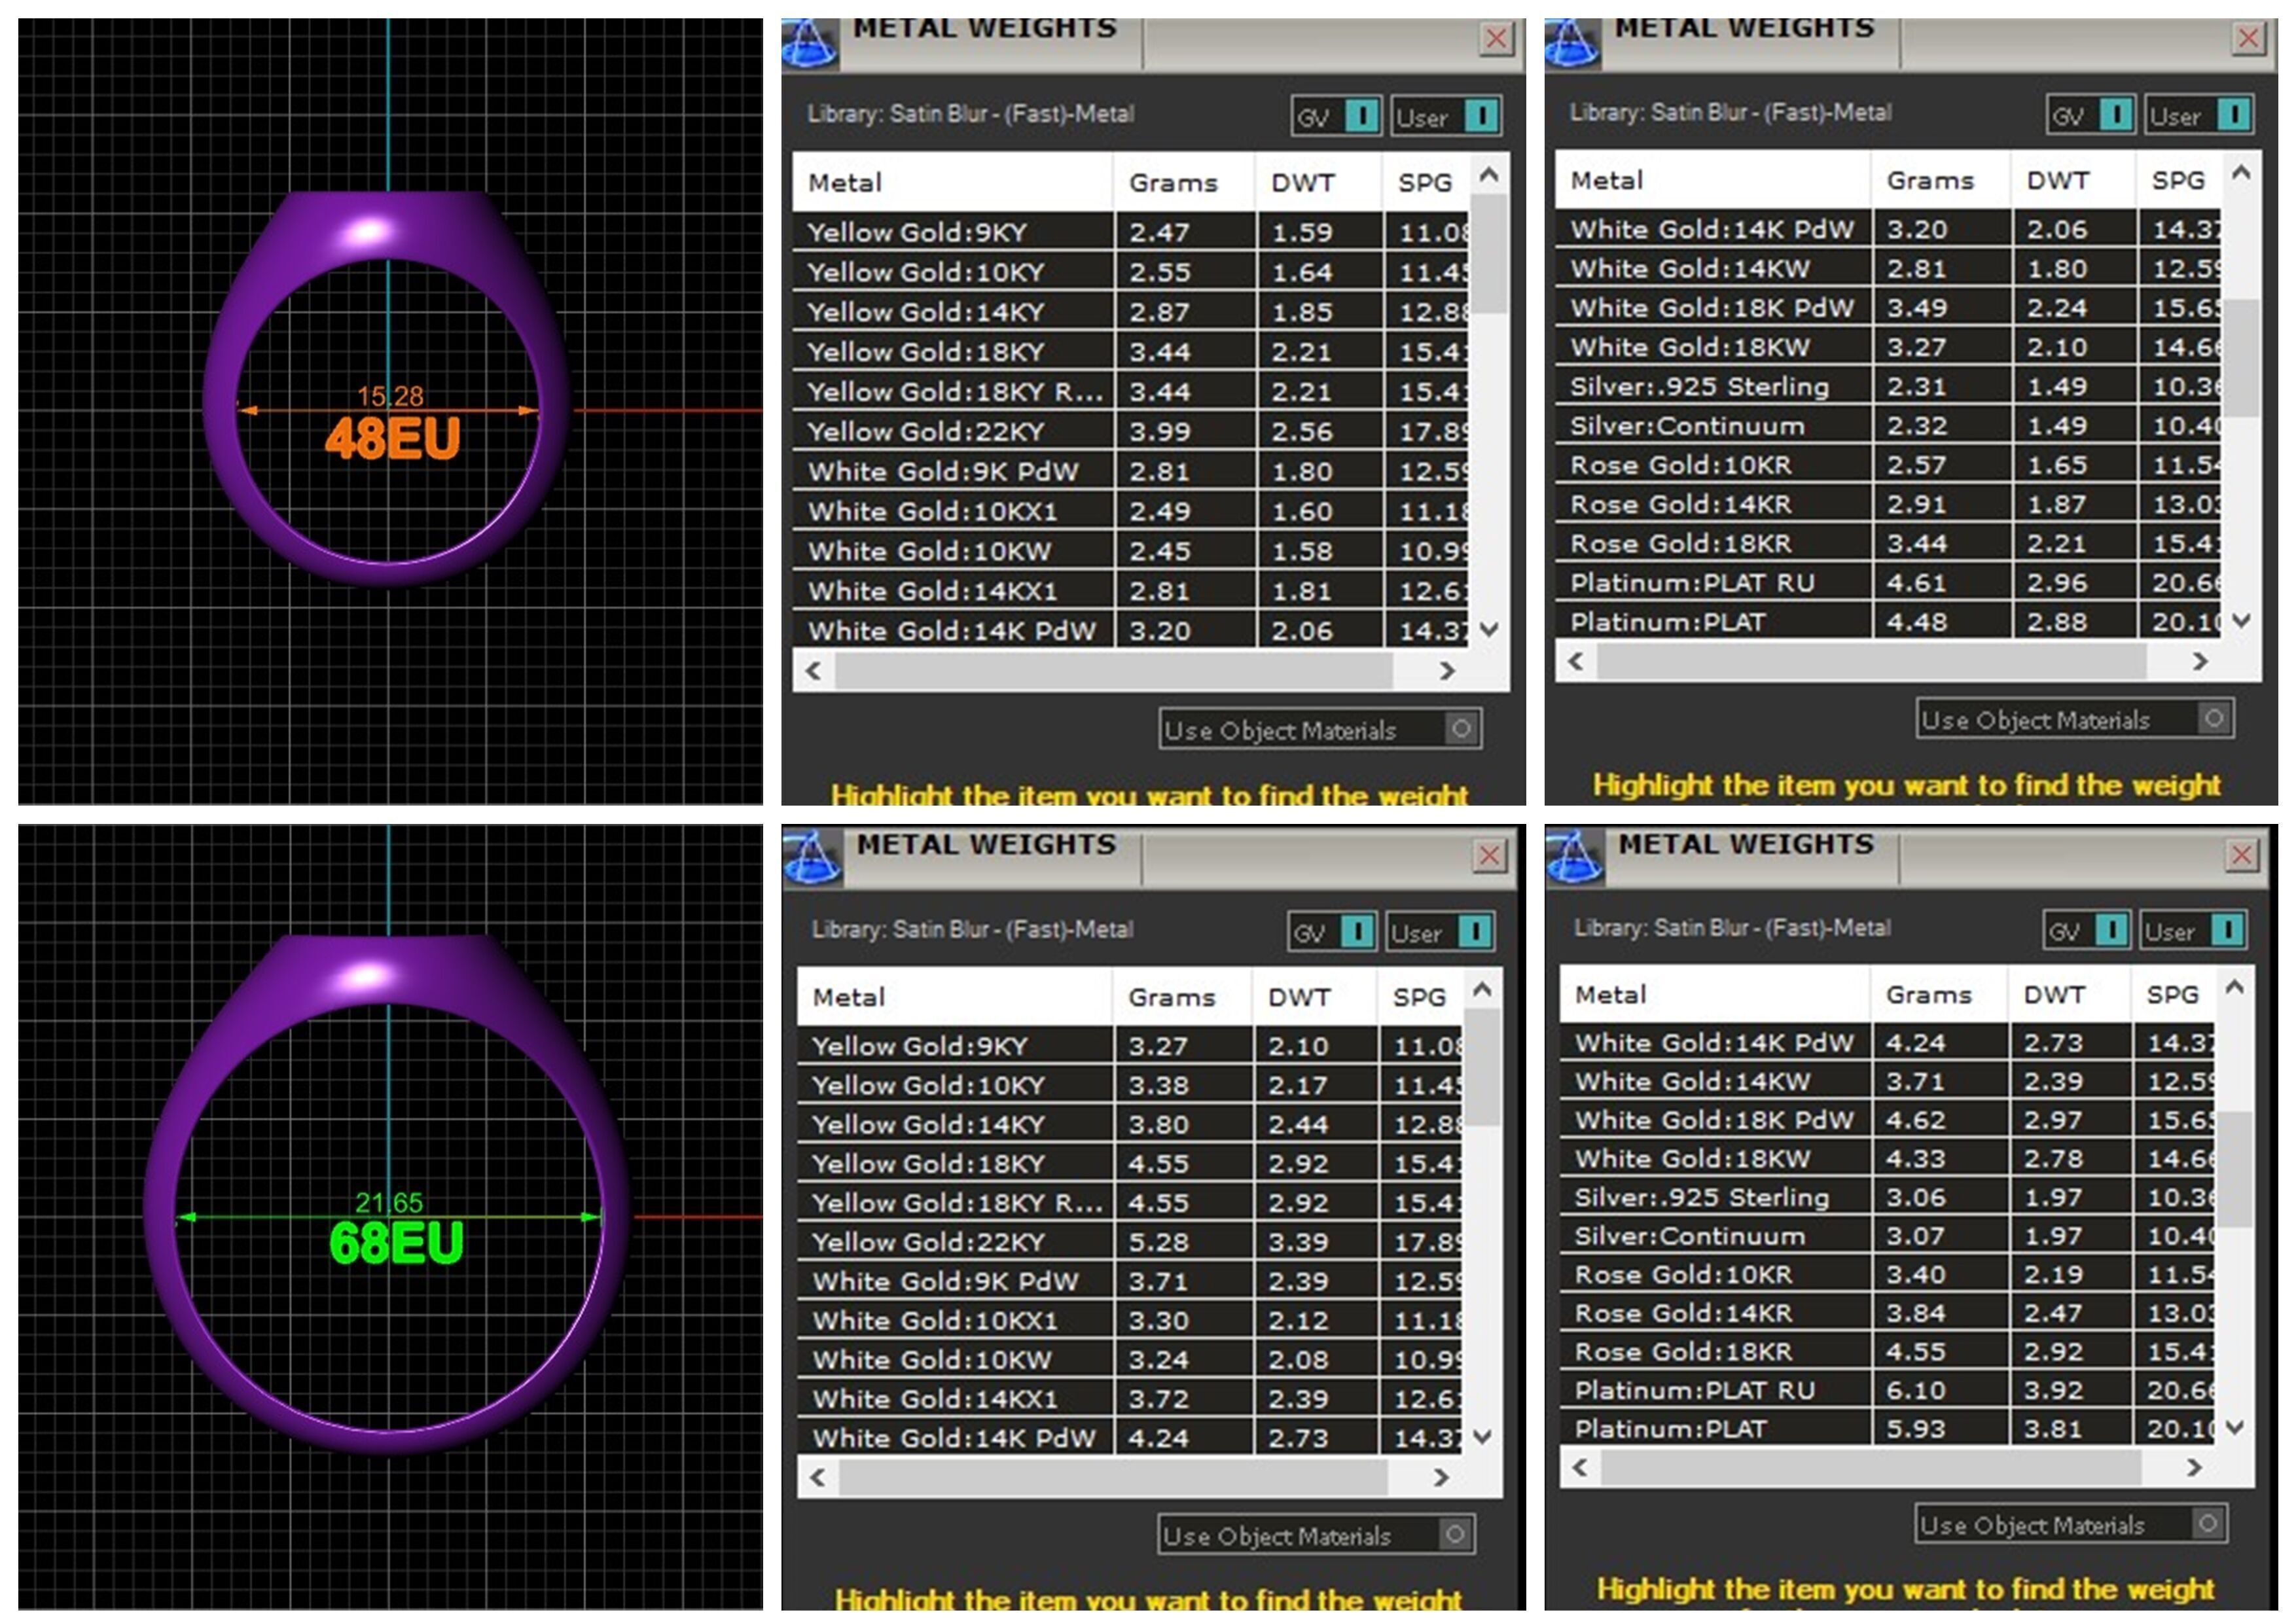Screen dimensions: 2296x1623
Task: Close the Metal Weights panel listing Yellow Gold:9KY 2.47
Action: click(x=1496, y=40)
